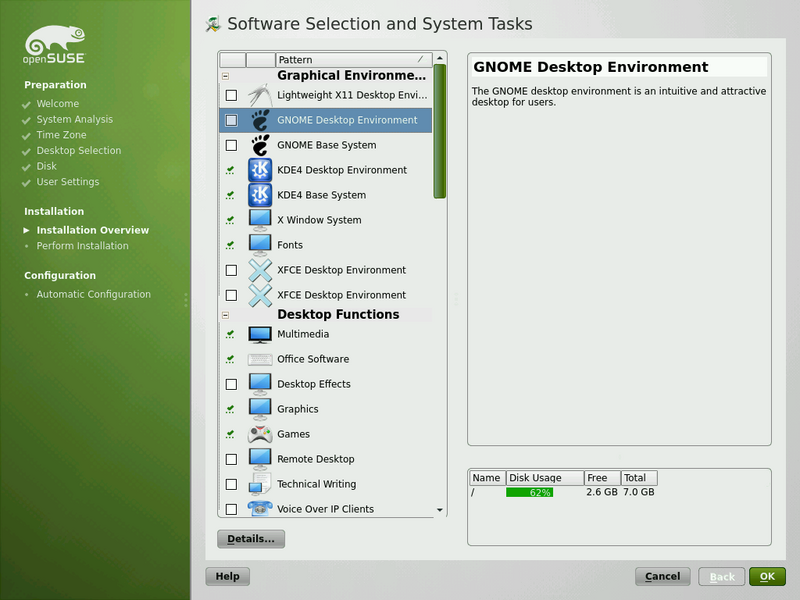Toggle the Games status mark
Image resolution: width=800 pixels, height=600 pixels.
(x=231, y=434)
